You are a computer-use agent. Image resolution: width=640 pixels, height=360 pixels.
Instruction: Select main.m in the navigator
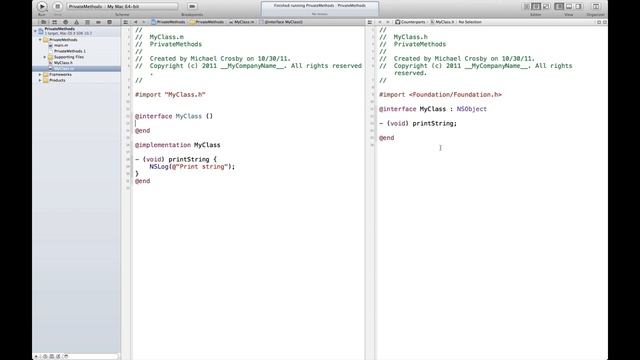point(61,46)
